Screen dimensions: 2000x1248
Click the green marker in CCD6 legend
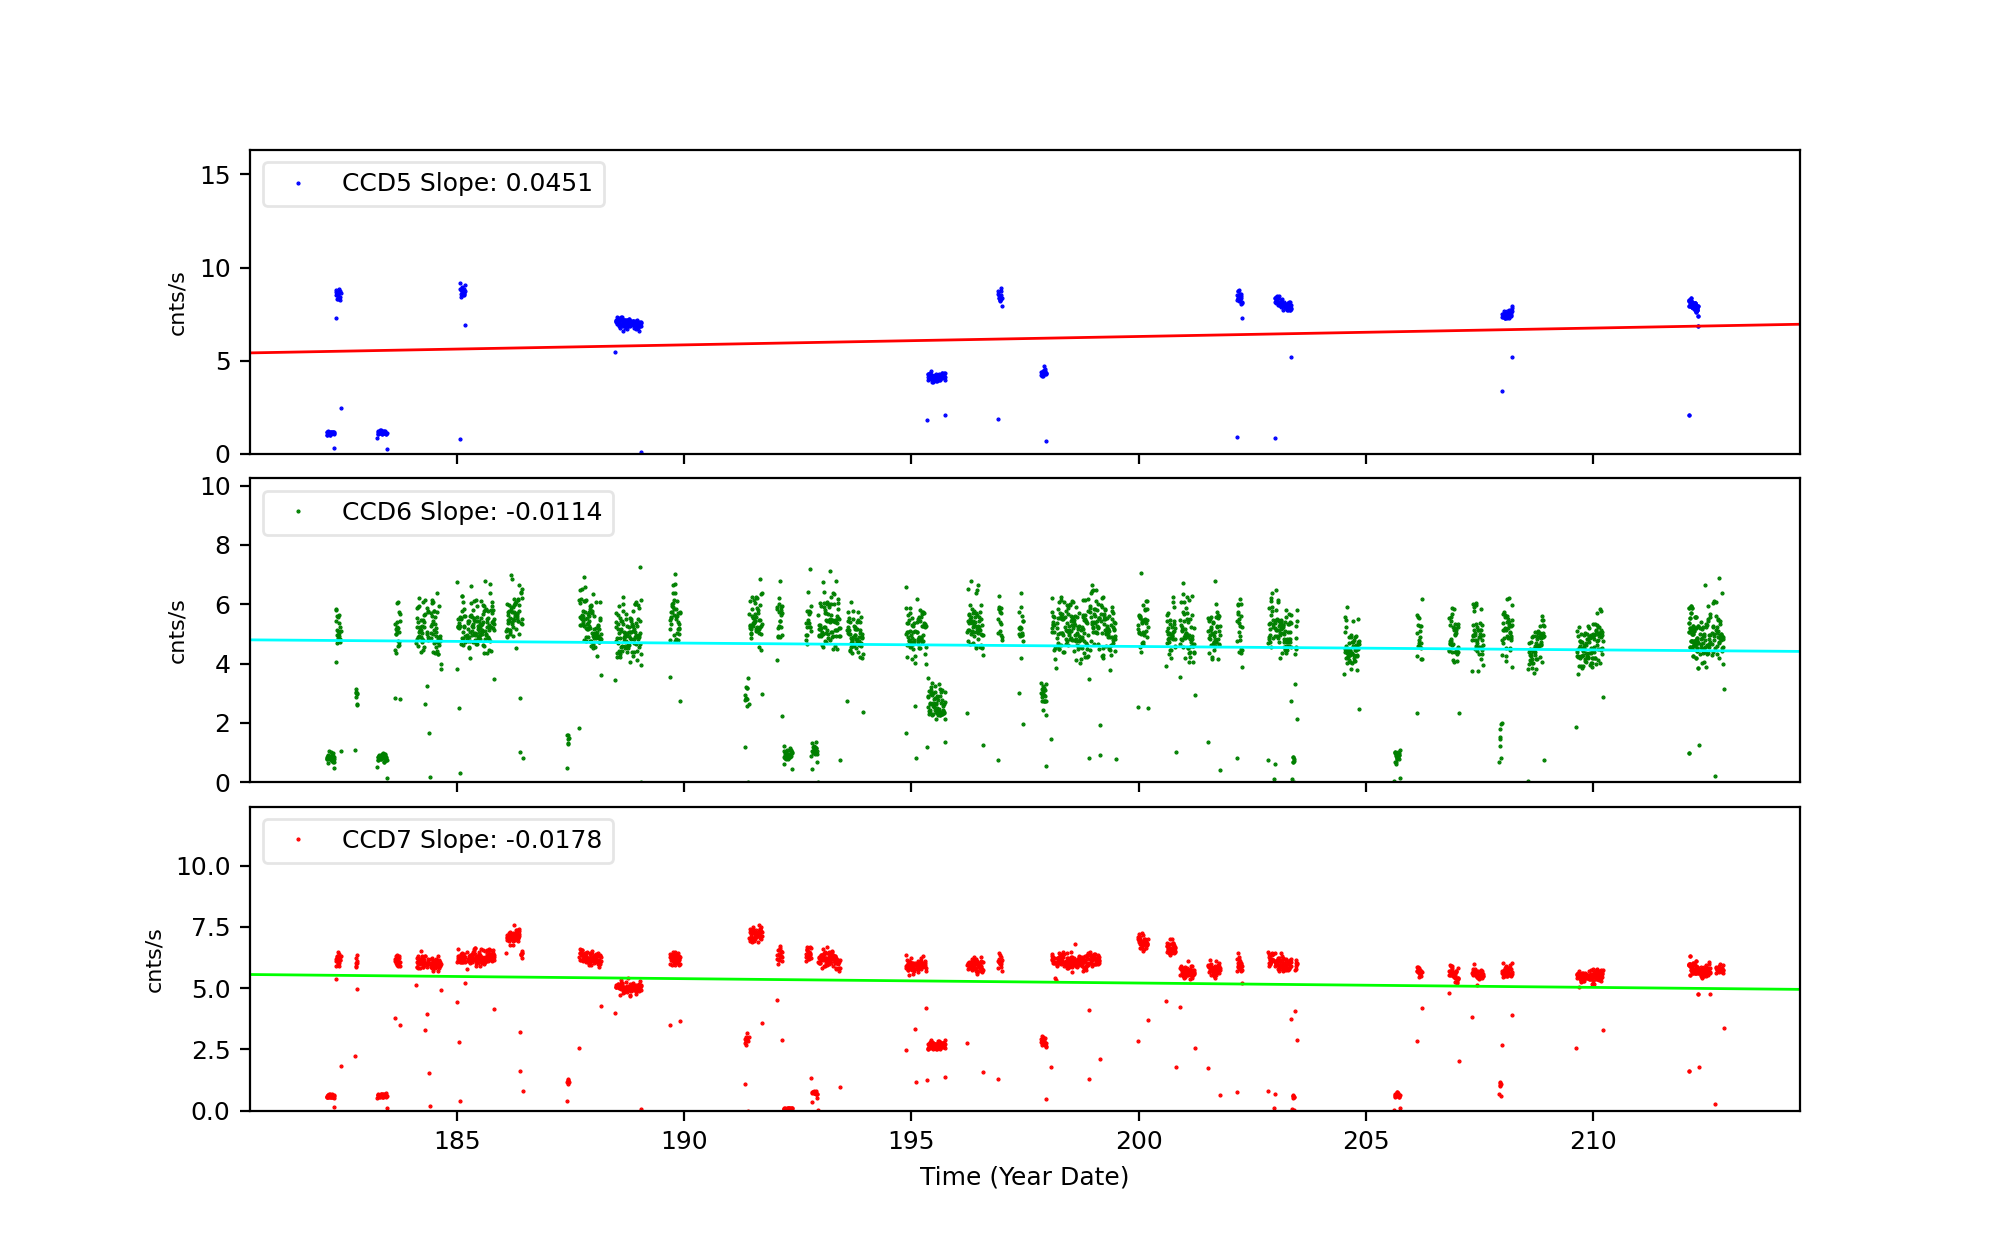(x=298, y=512)
